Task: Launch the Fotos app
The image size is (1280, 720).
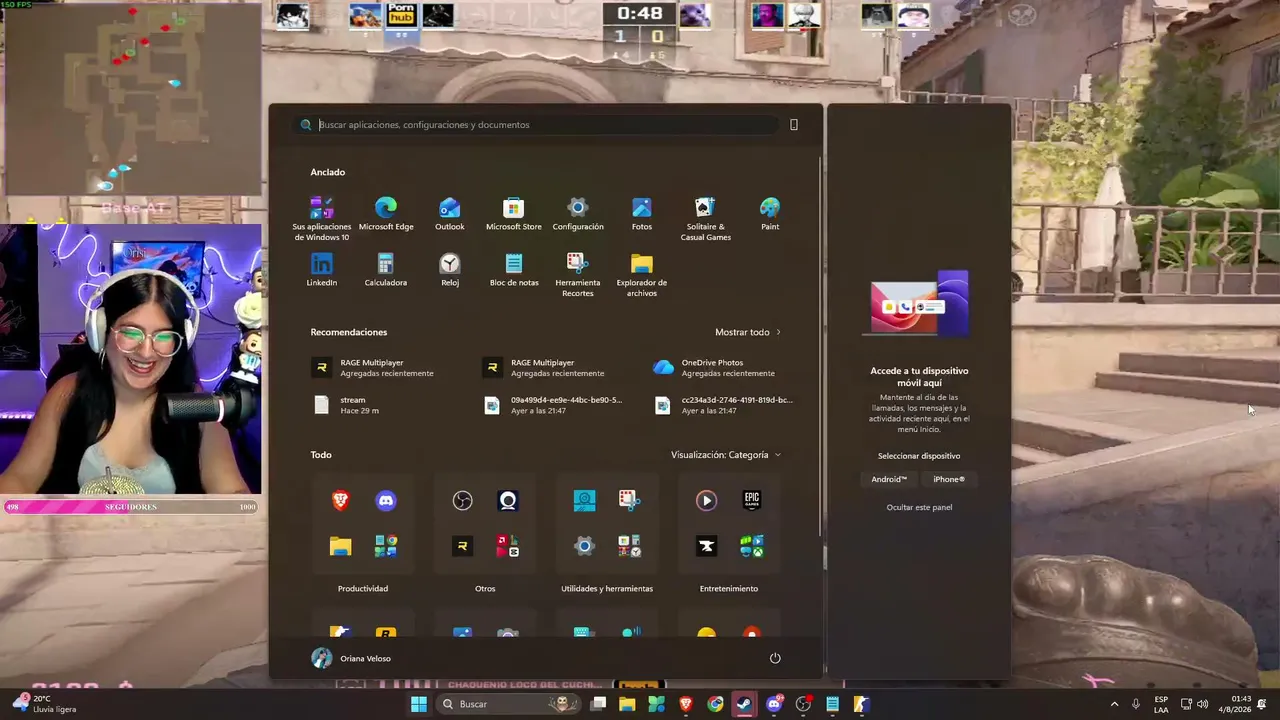Action: click(642, 214)
